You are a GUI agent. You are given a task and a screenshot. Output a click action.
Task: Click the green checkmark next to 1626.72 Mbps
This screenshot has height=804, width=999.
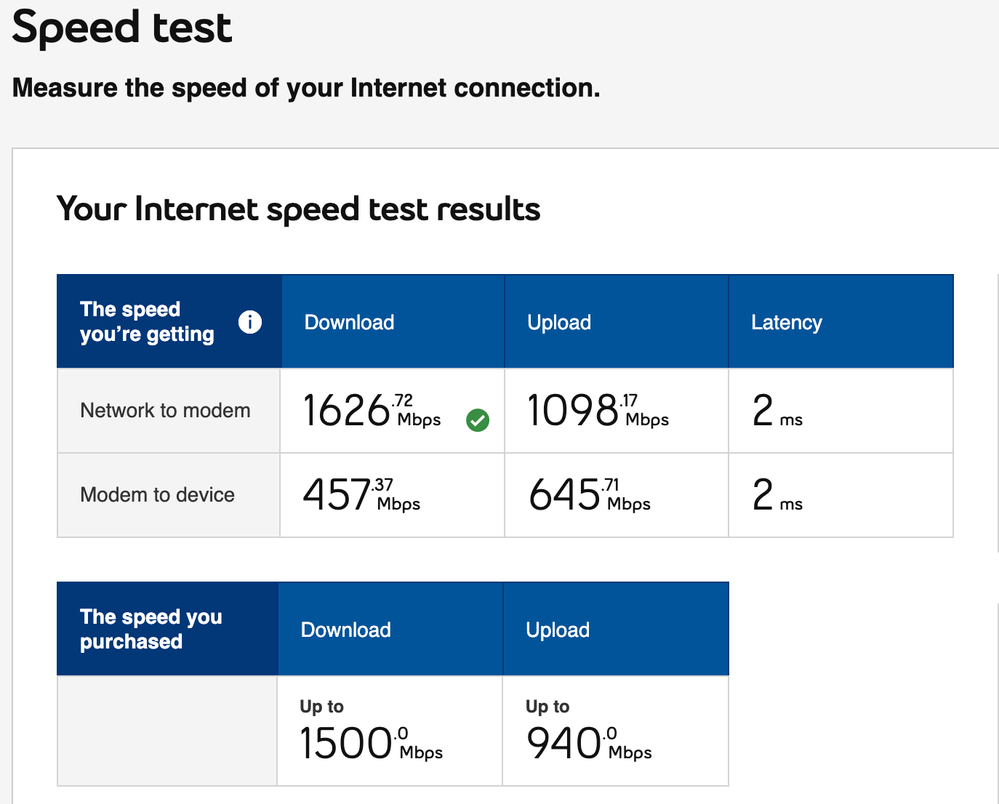478,421
